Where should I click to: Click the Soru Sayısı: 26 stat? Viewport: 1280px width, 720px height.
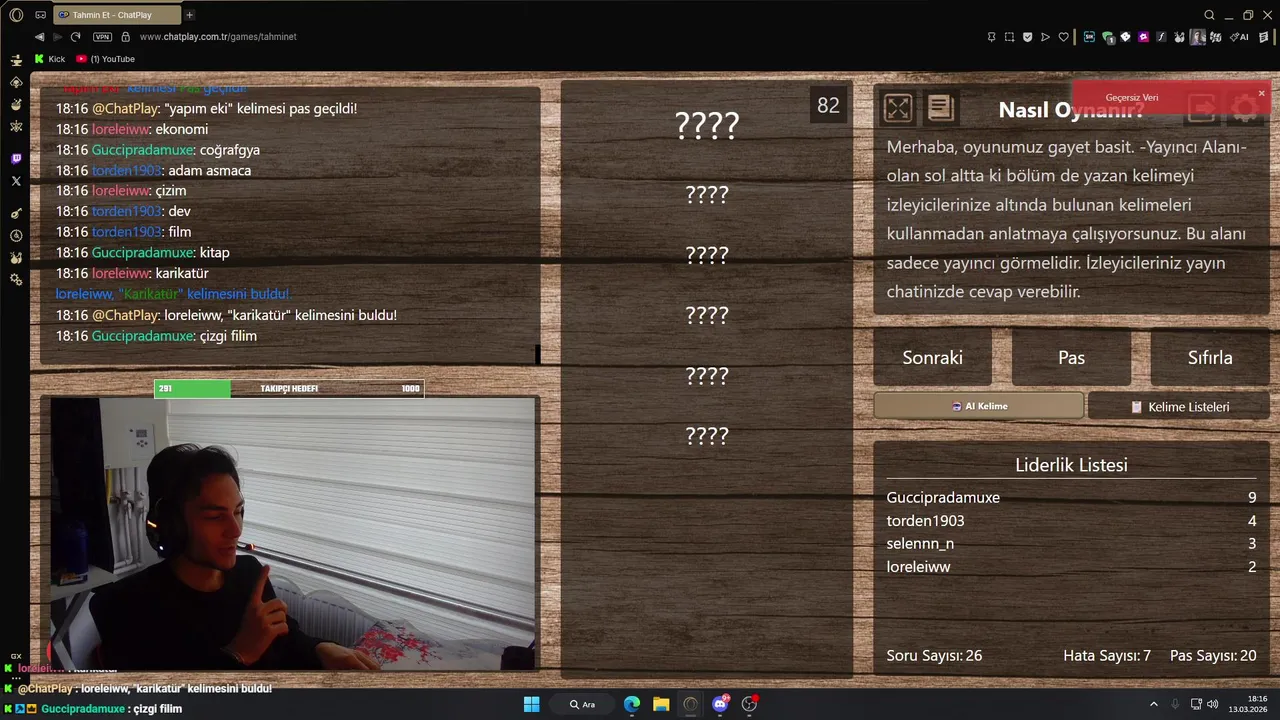[934, 656]
